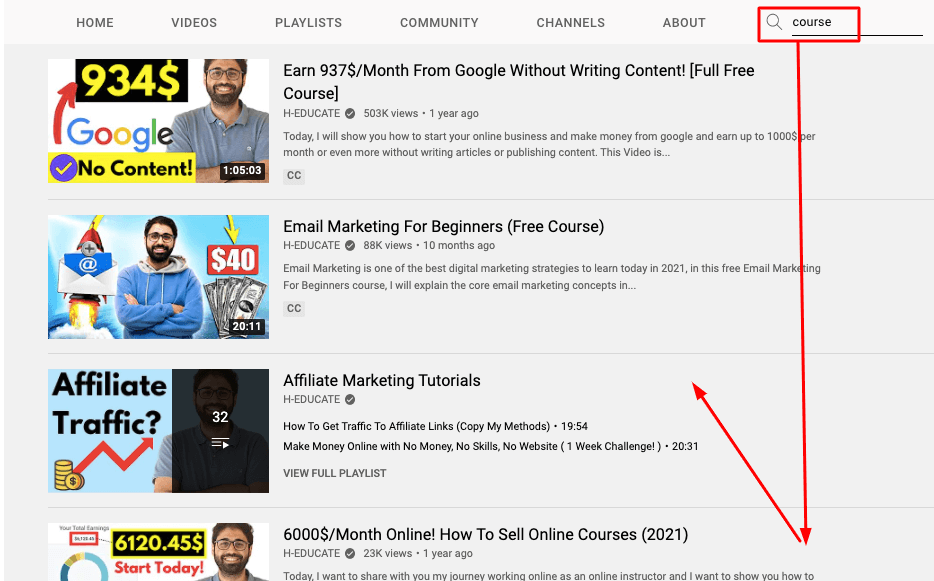Go to the COMMUNITY tab

tap(439, 23)
